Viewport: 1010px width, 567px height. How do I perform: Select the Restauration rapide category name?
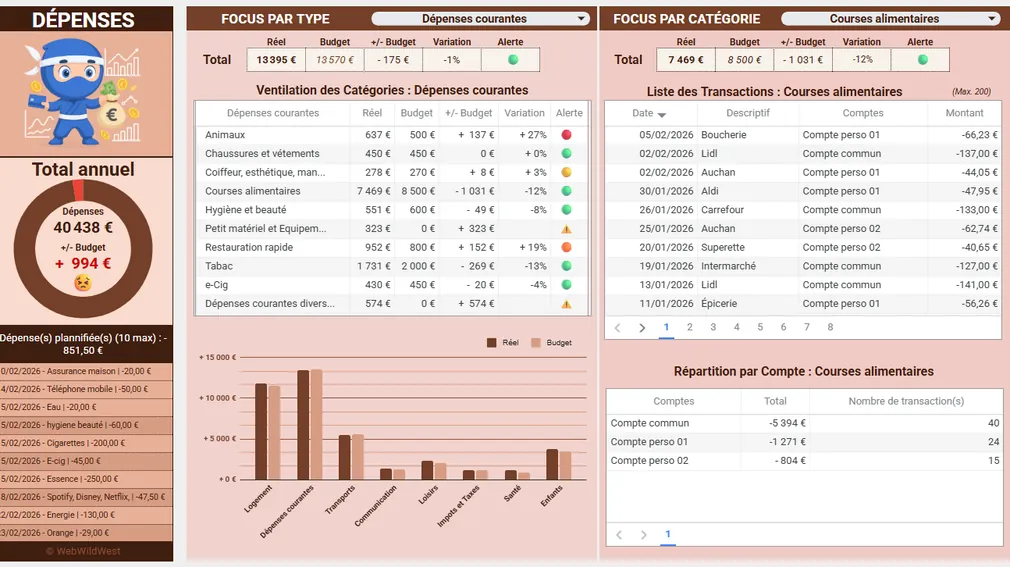point(249,247)
